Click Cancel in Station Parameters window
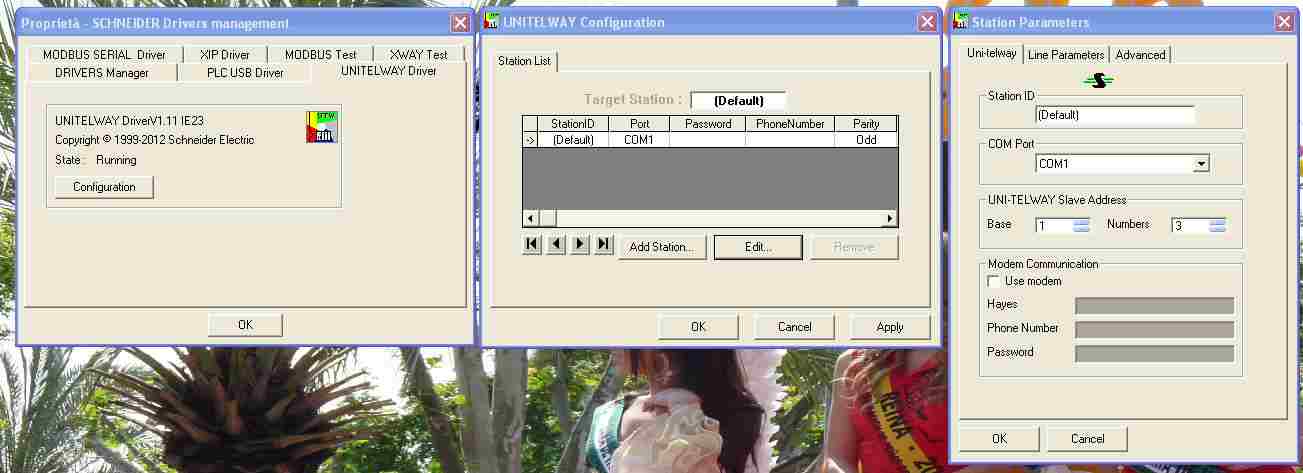Screen dimensions: 1303x473 pos(1088,439)
